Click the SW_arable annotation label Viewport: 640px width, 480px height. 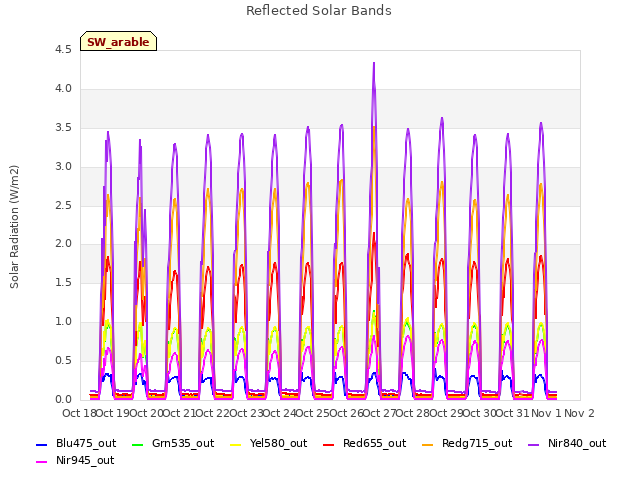(x=118, y=42)
